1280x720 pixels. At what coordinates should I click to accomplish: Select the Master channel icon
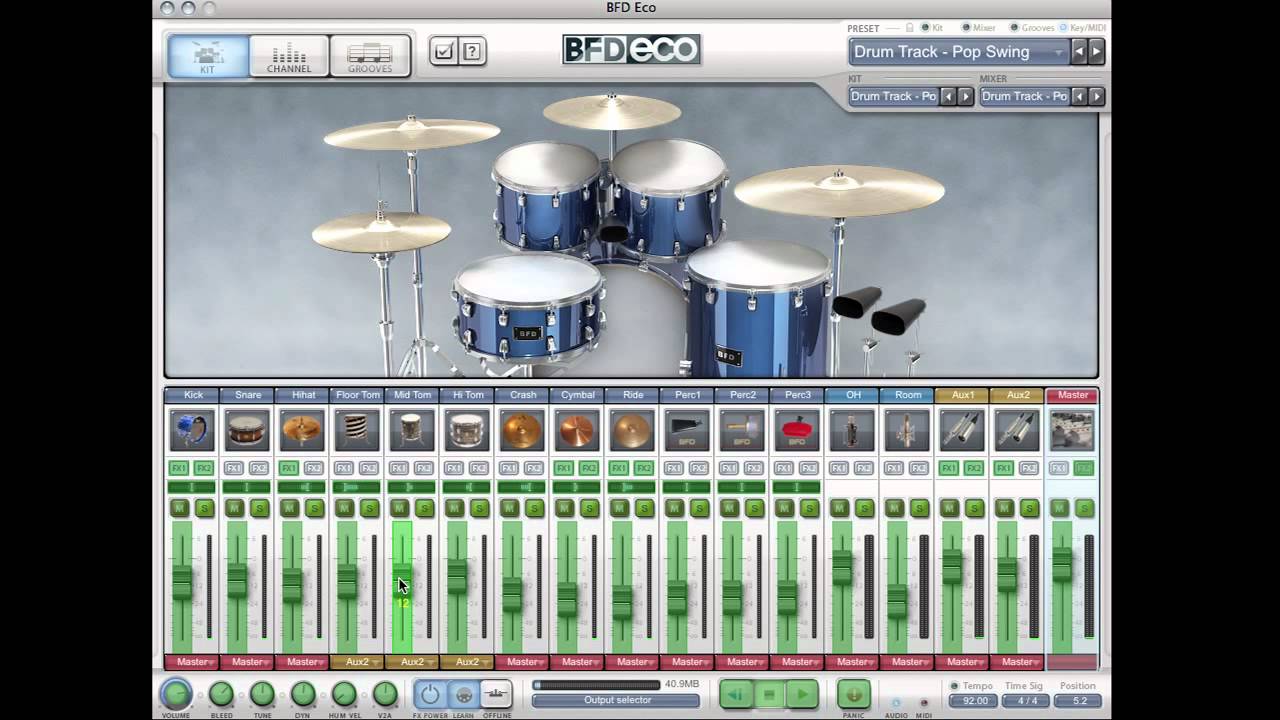[1072, 430]
